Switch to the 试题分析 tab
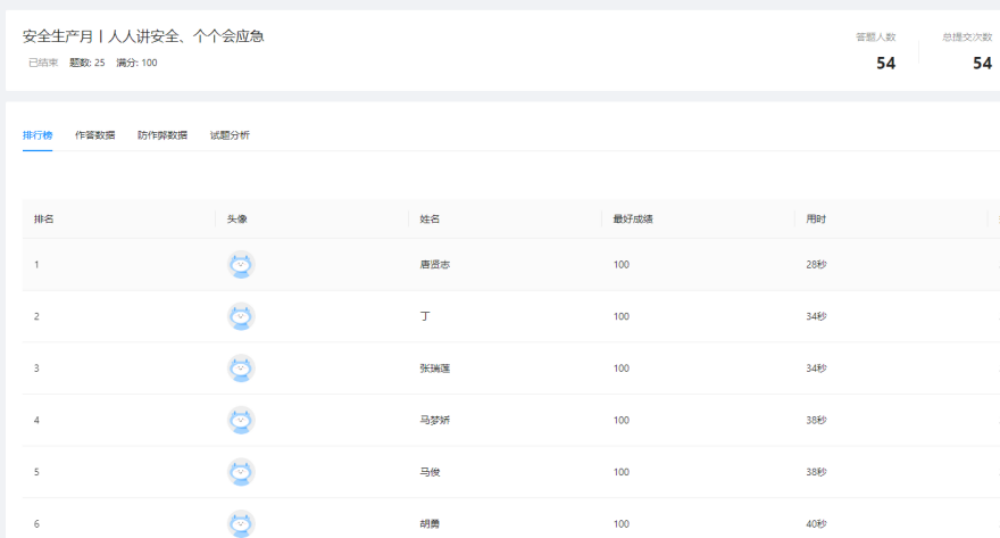Image resolution: width=1000 pixels, height=538 pixels. 229,135
